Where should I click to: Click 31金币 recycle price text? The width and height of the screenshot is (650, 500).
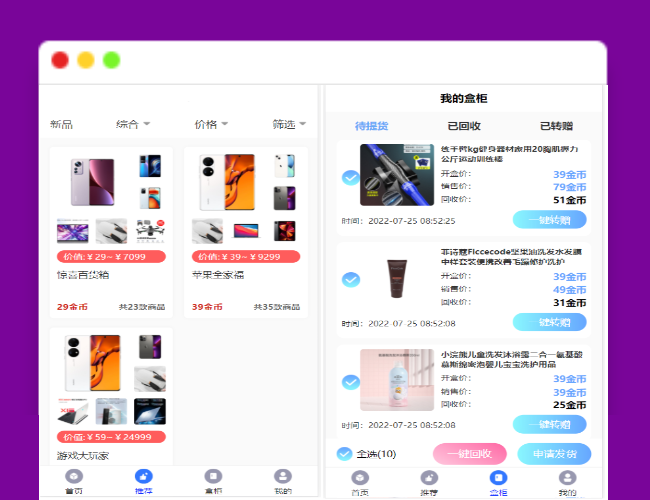click(570, 303)
